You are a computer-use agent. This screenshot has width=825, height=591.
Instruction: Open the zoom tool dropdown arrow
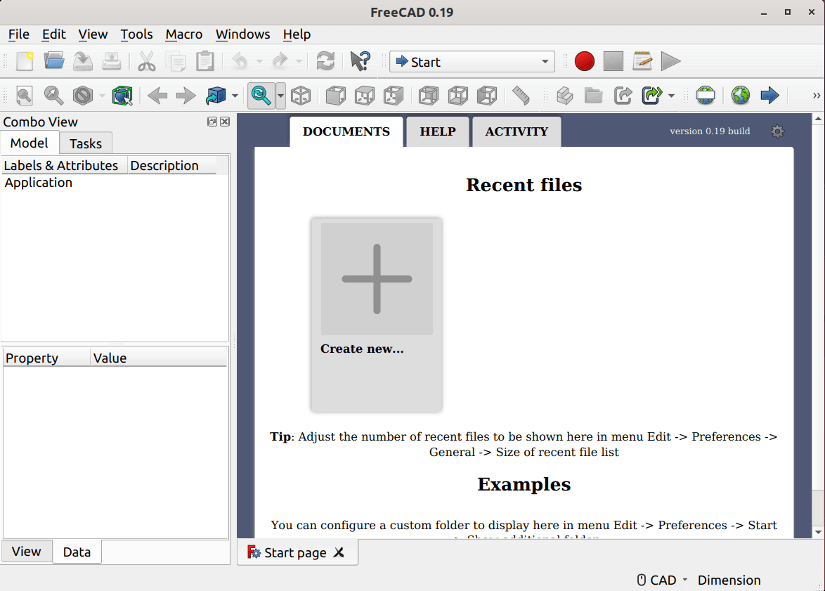(x=280, y=96)
